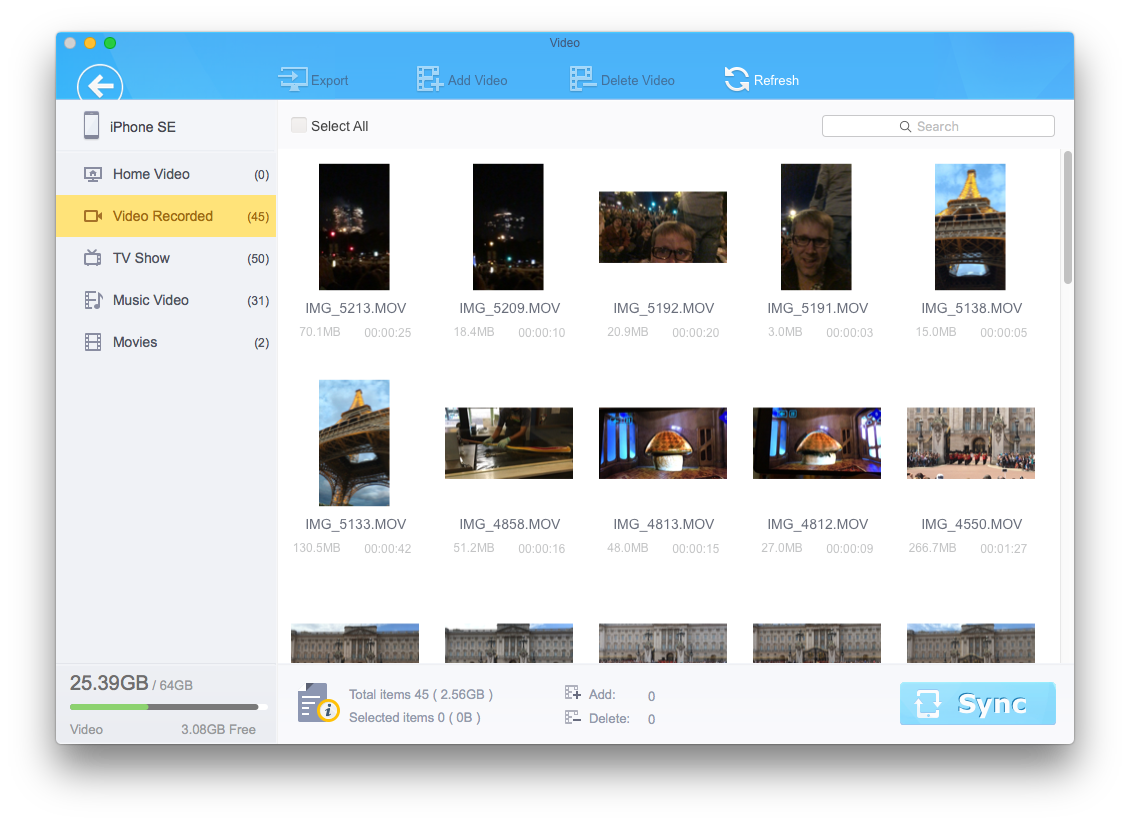Select the iPhone SE device entry
The image size is (1130, 824).
pyautogui.click(x=140, y=126)
